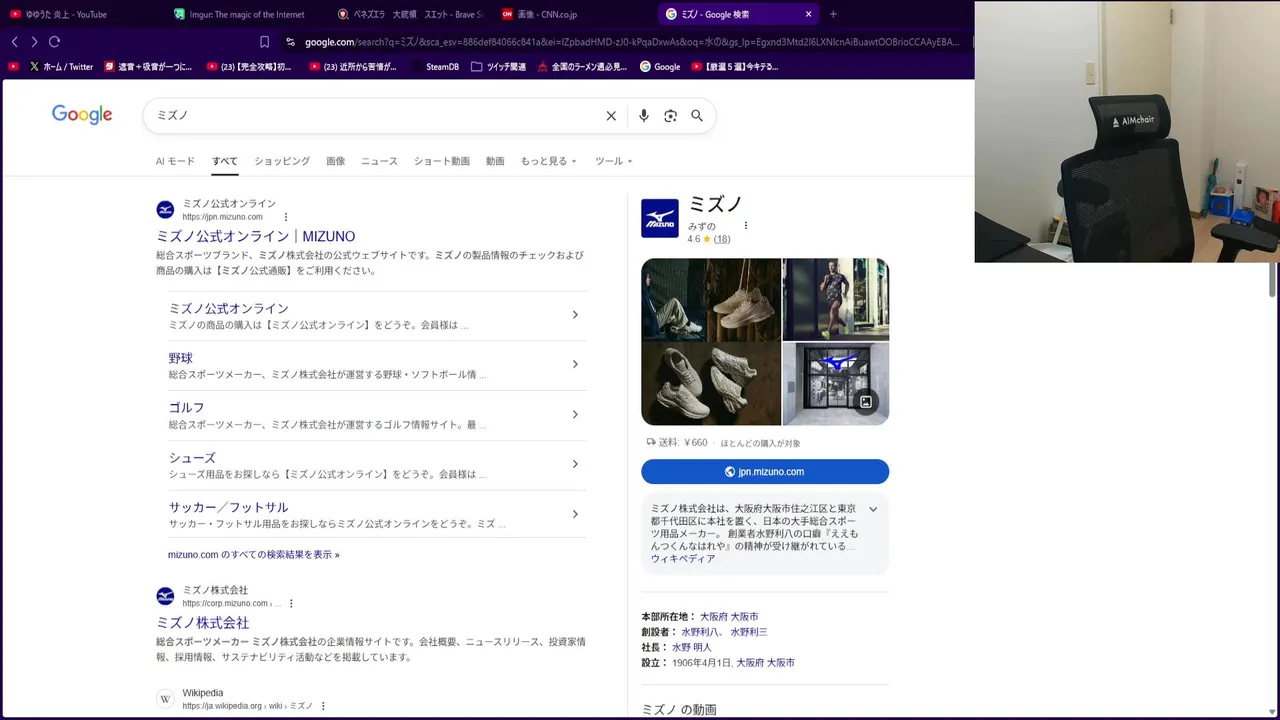Click the page vertical scrollbar

pos(1274,280)
